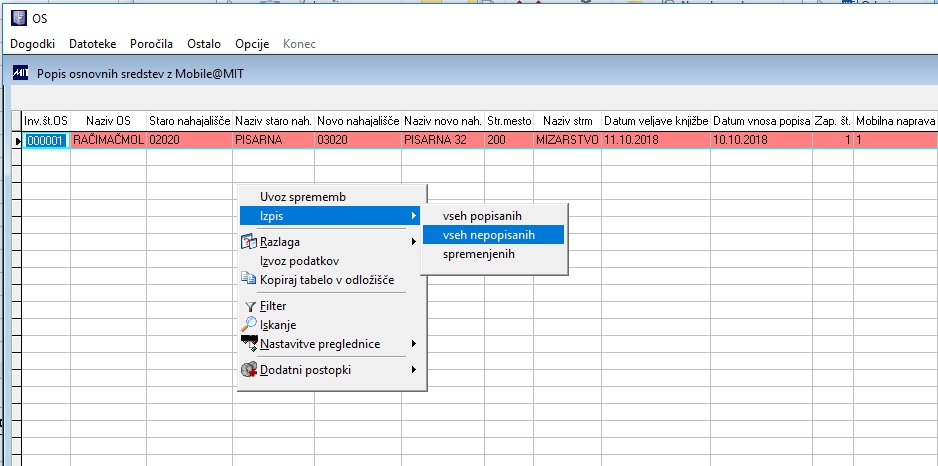
Task: Click the copy-table clipboard icon
Action: coord(248,278)
